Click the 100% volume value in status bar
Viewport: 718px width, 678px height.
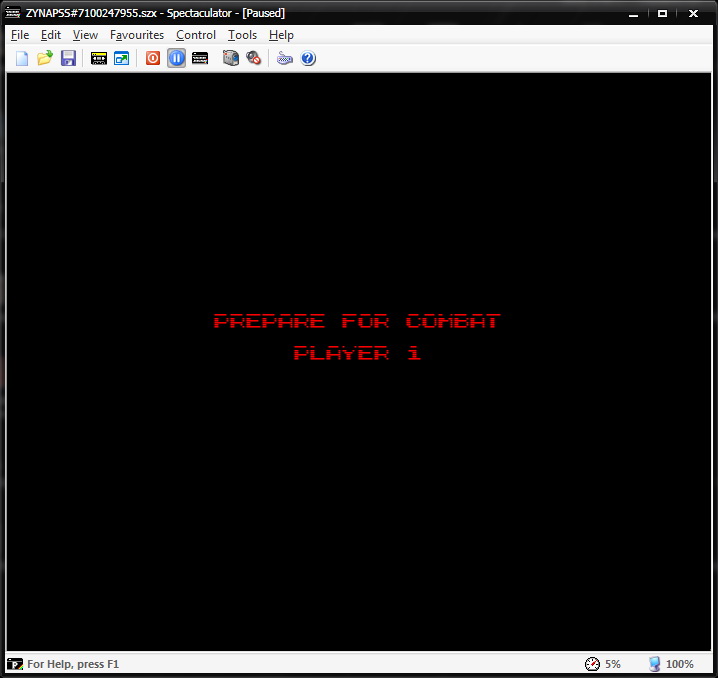coord(680,664)
